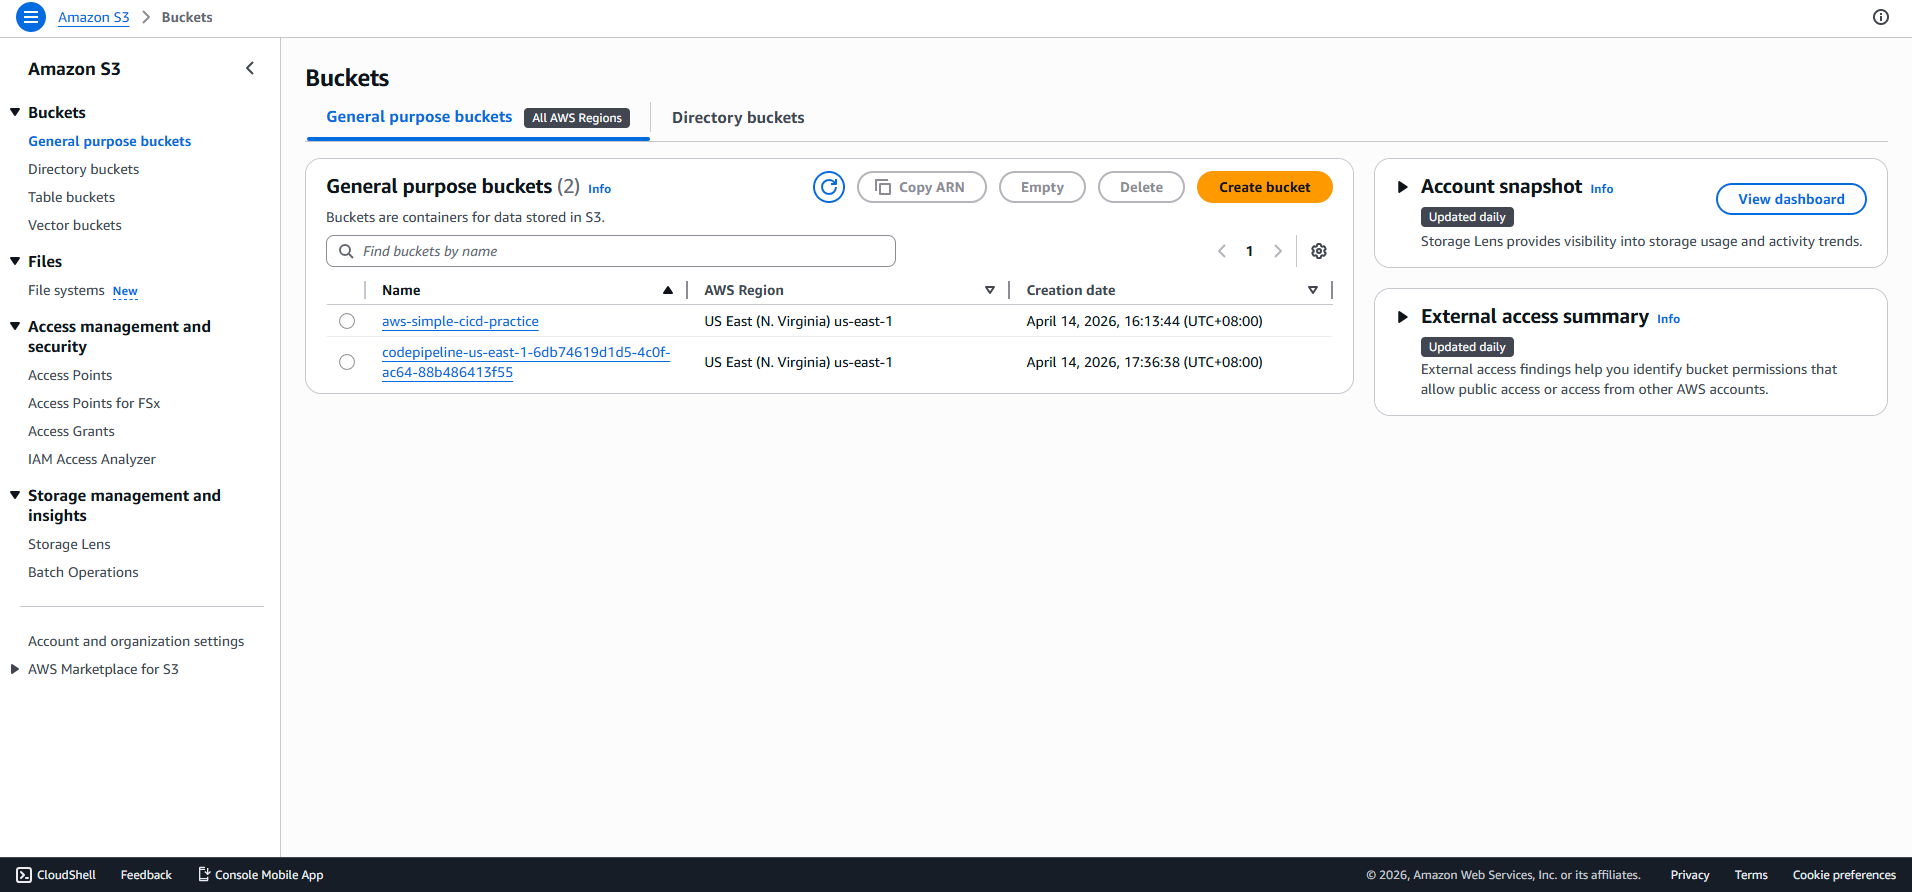Click Info link beside Account snapshot
This screenshot has width=1912, height=892.
[1602, 189]
